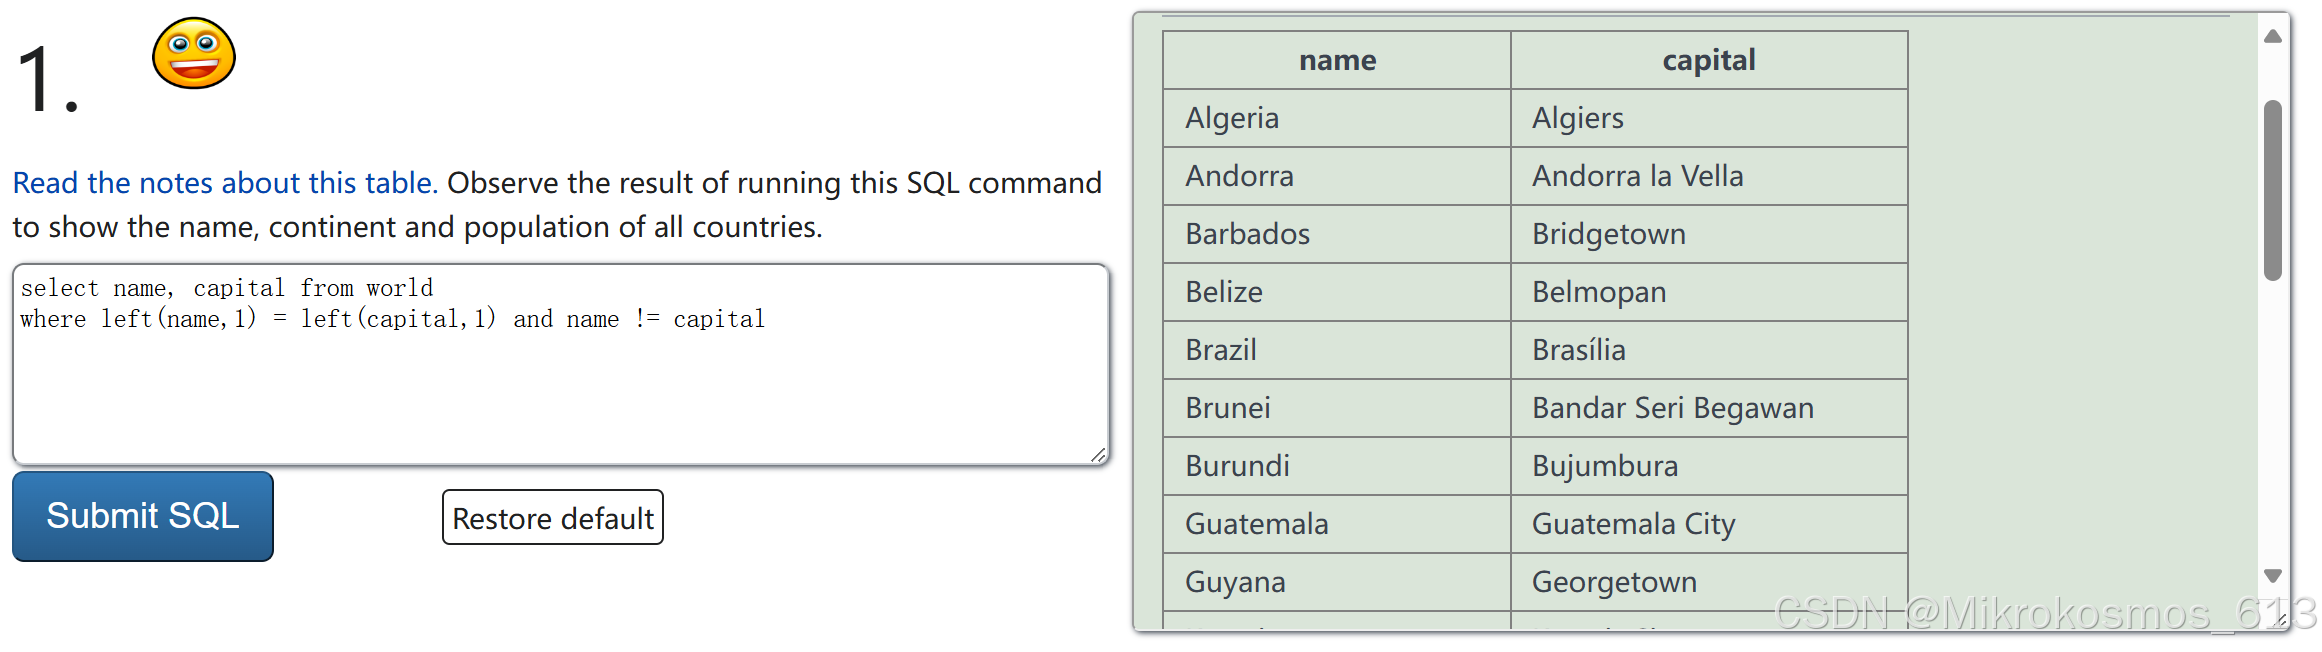Screen dimensions: 2322x652
Task: Select the name column header
Action: click(1336, 60)
